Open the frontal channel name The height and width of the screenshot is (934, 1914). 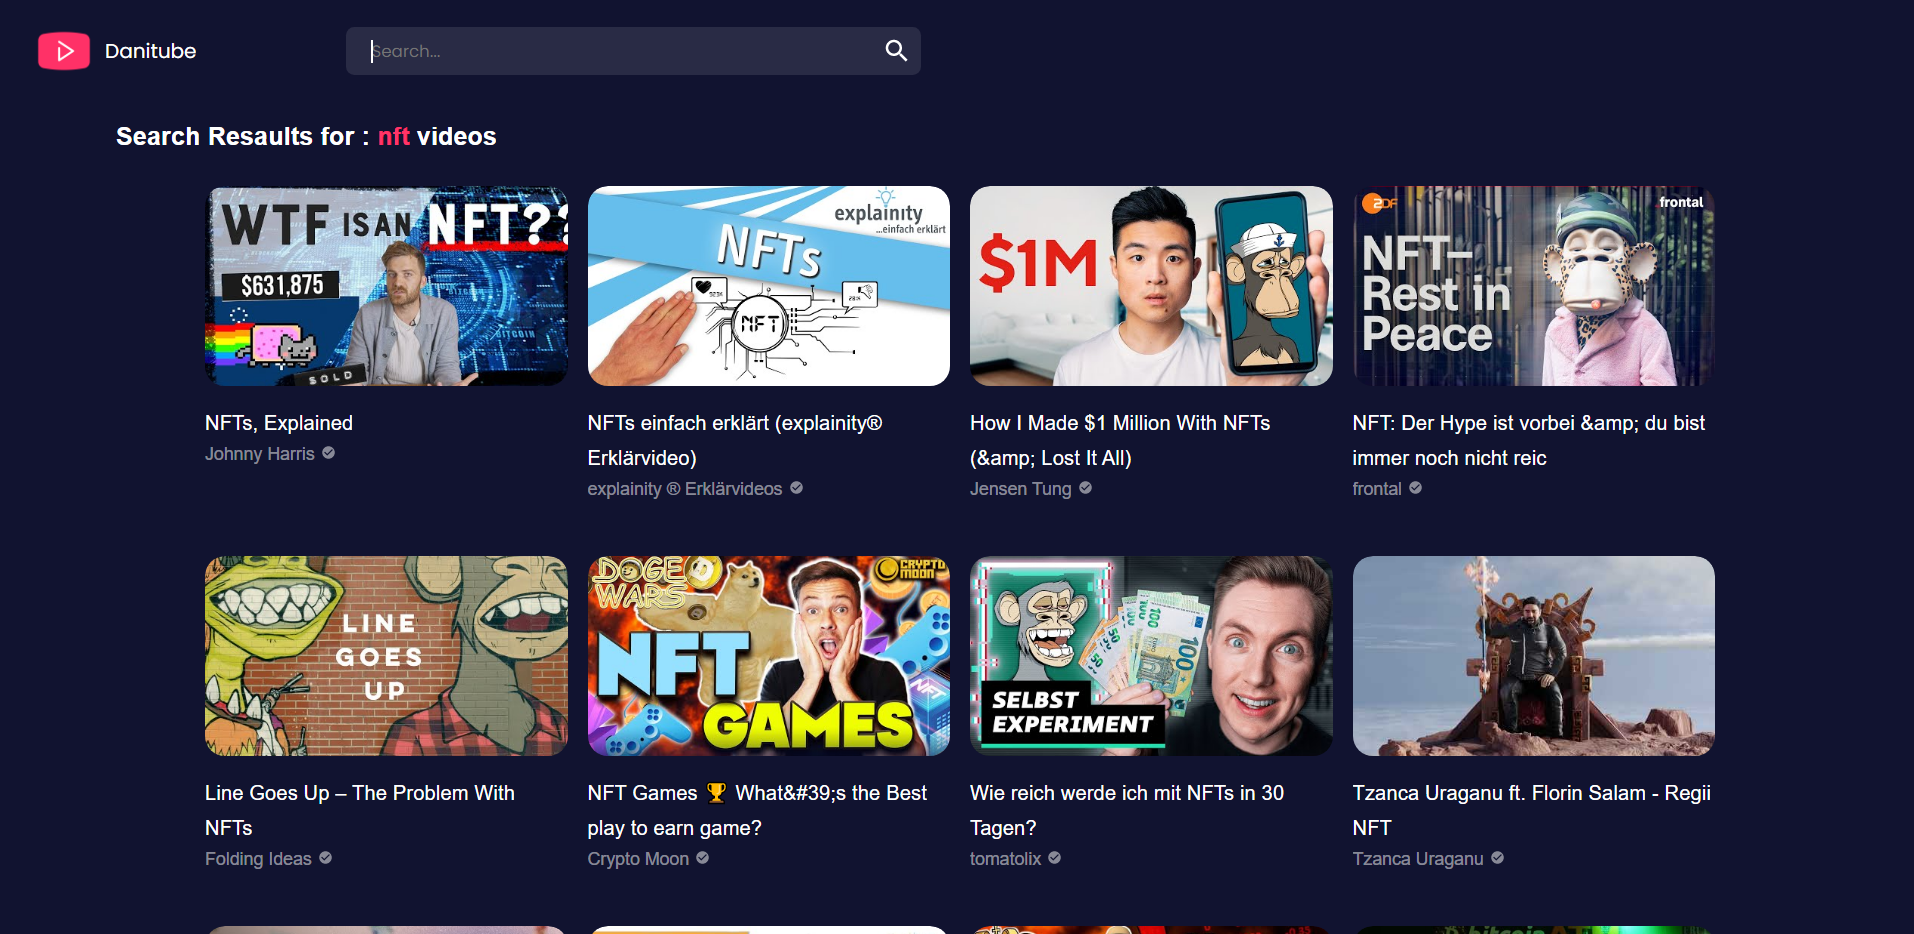[x=1377, y=489]
